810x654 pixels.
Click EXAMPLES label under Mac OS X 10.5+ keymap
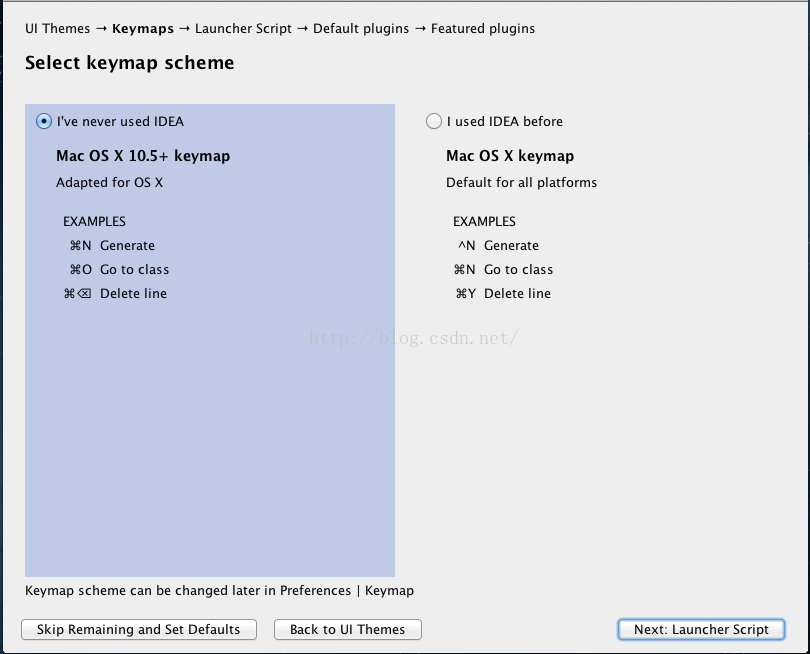point(95,222)
